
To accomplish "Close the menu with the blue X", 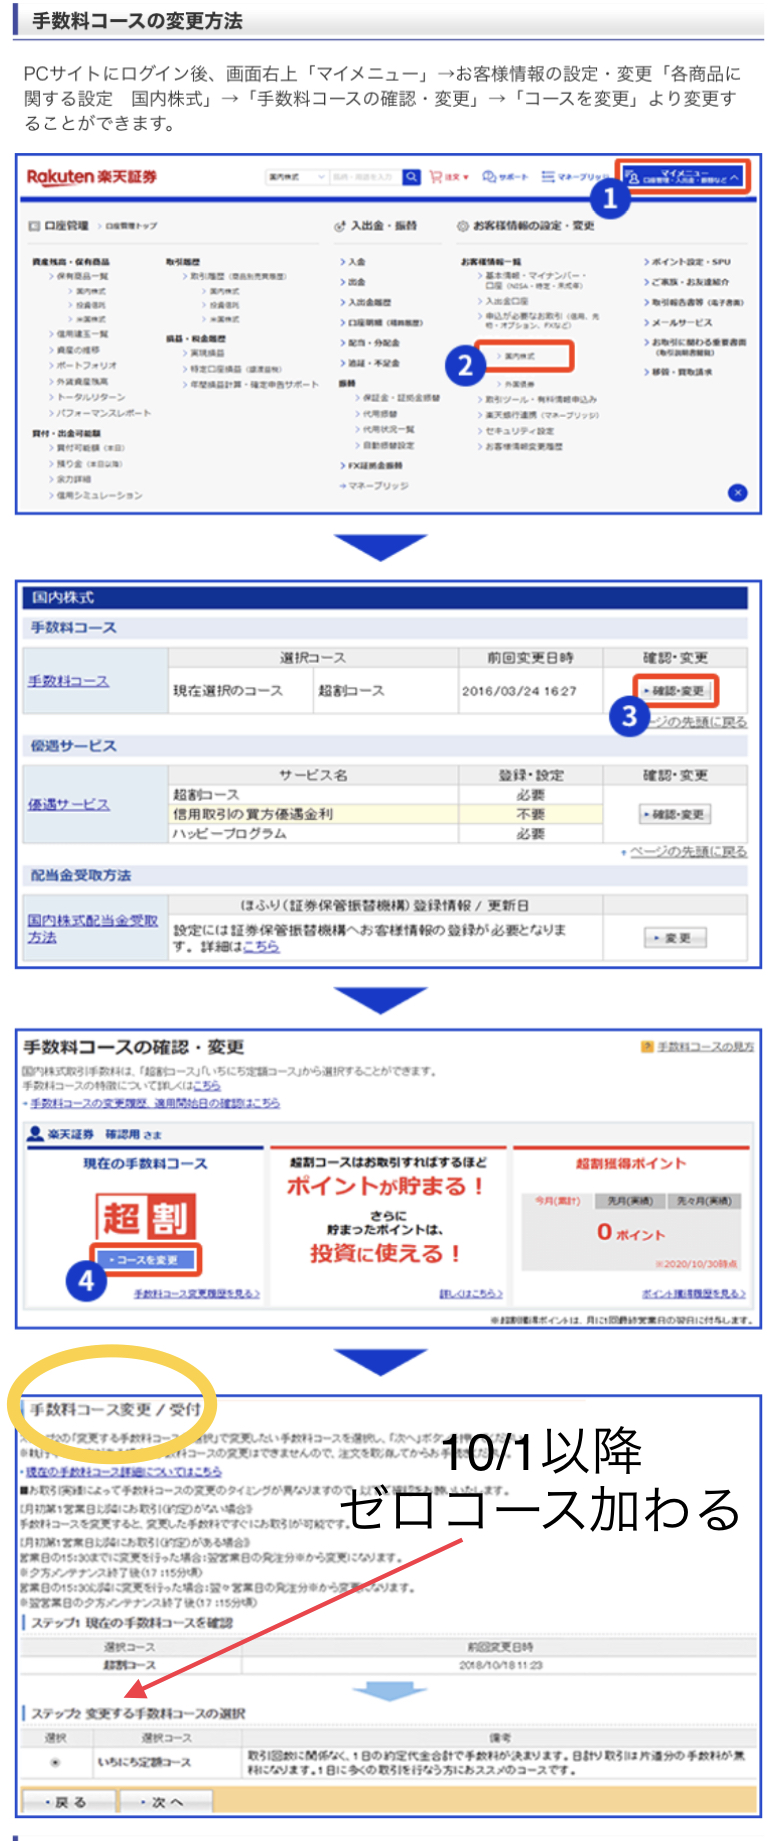I will pyautogui.click(x=737, y=493).
